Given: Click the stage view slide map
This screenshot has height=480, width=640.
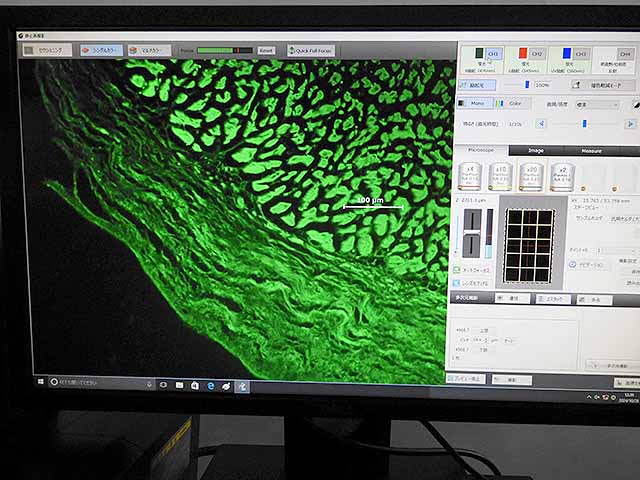Looking at the screenshot, I should (x=529, y=245).
